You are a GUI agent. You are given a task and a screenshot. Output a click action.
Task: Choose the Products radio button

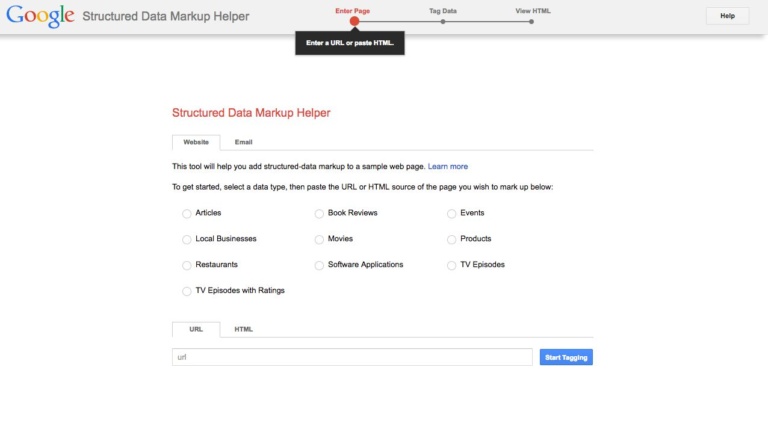click(x=452, y=239)
